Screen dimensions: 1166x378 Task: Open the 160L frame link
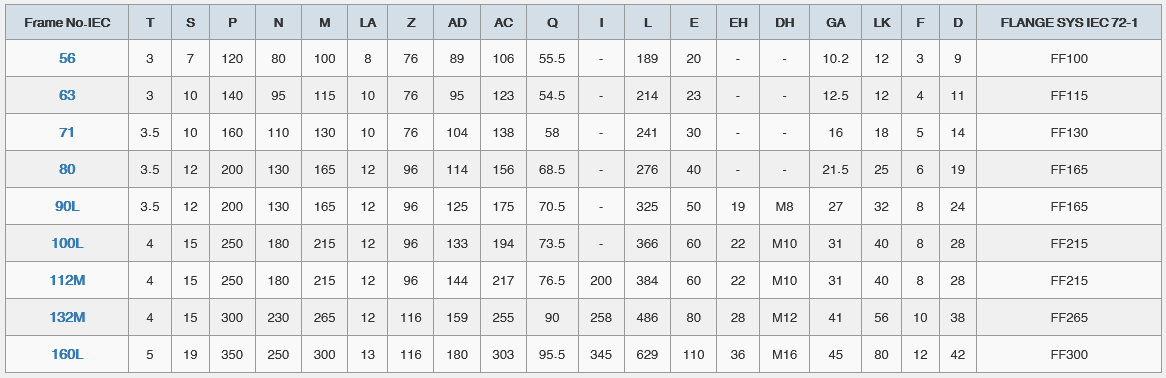click(x=67, y=355)
